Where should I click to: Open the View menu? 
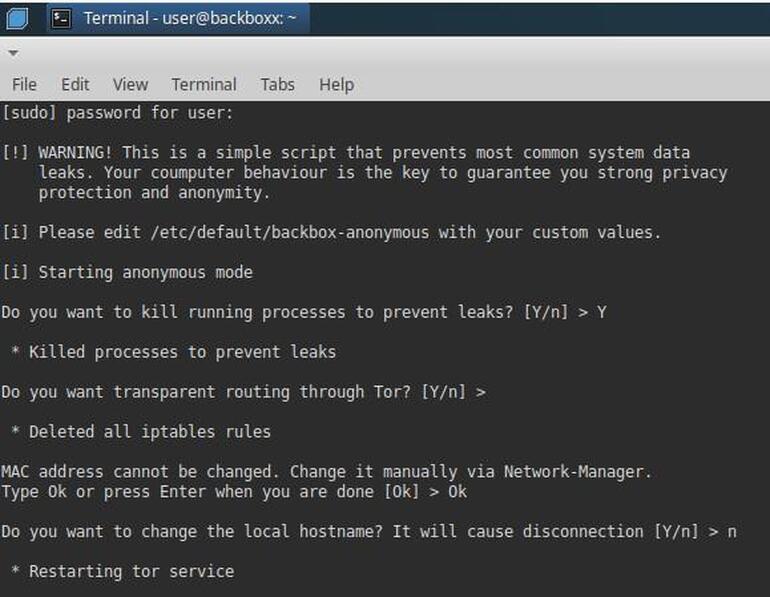[130, 84]
